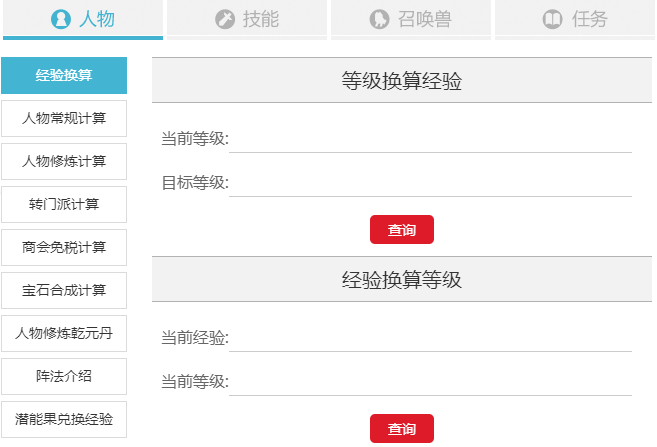
Task: Open 宝石合成计算 from the sidebar
Action: [64, 291]
